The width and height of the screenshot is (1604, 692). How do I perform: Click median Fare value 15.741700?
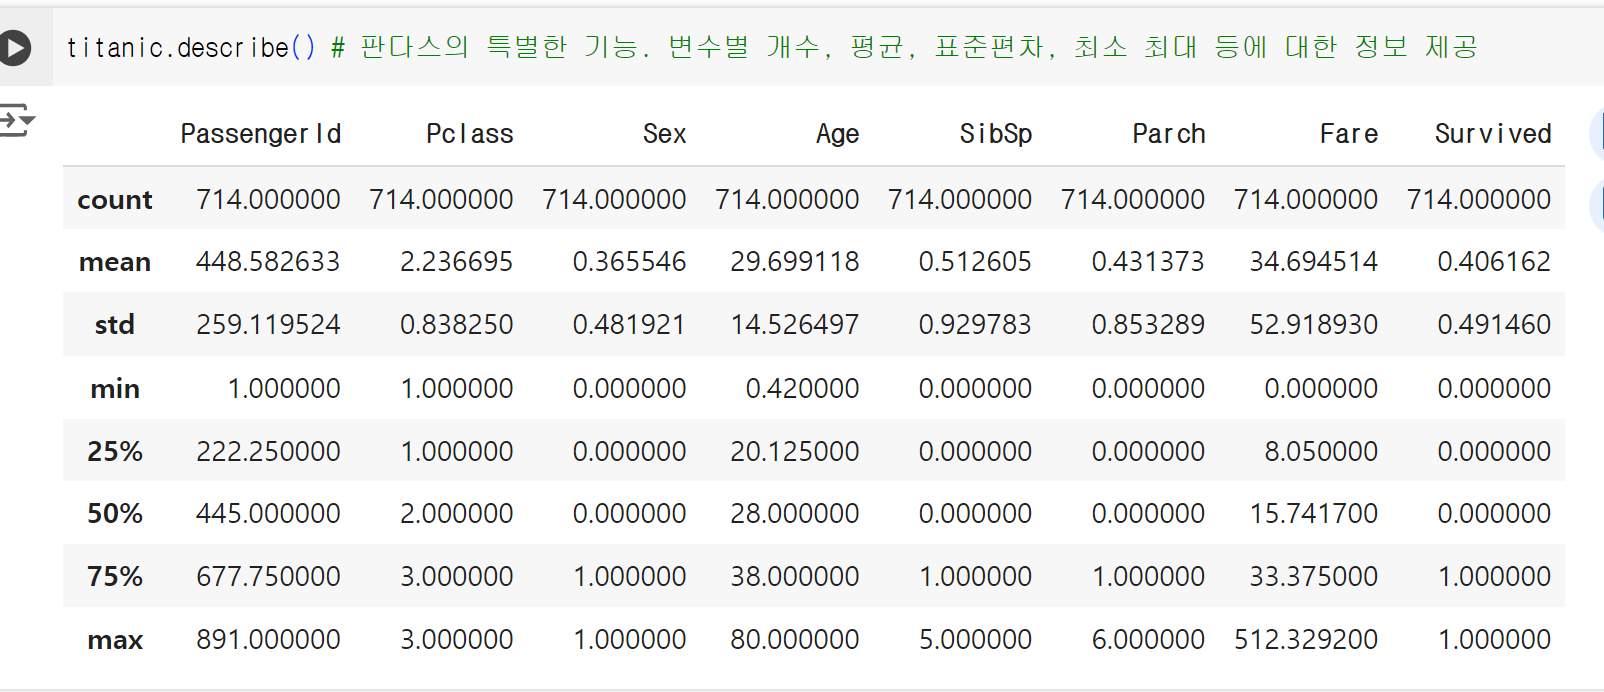pyautogui.click(x=1314, y=513)
